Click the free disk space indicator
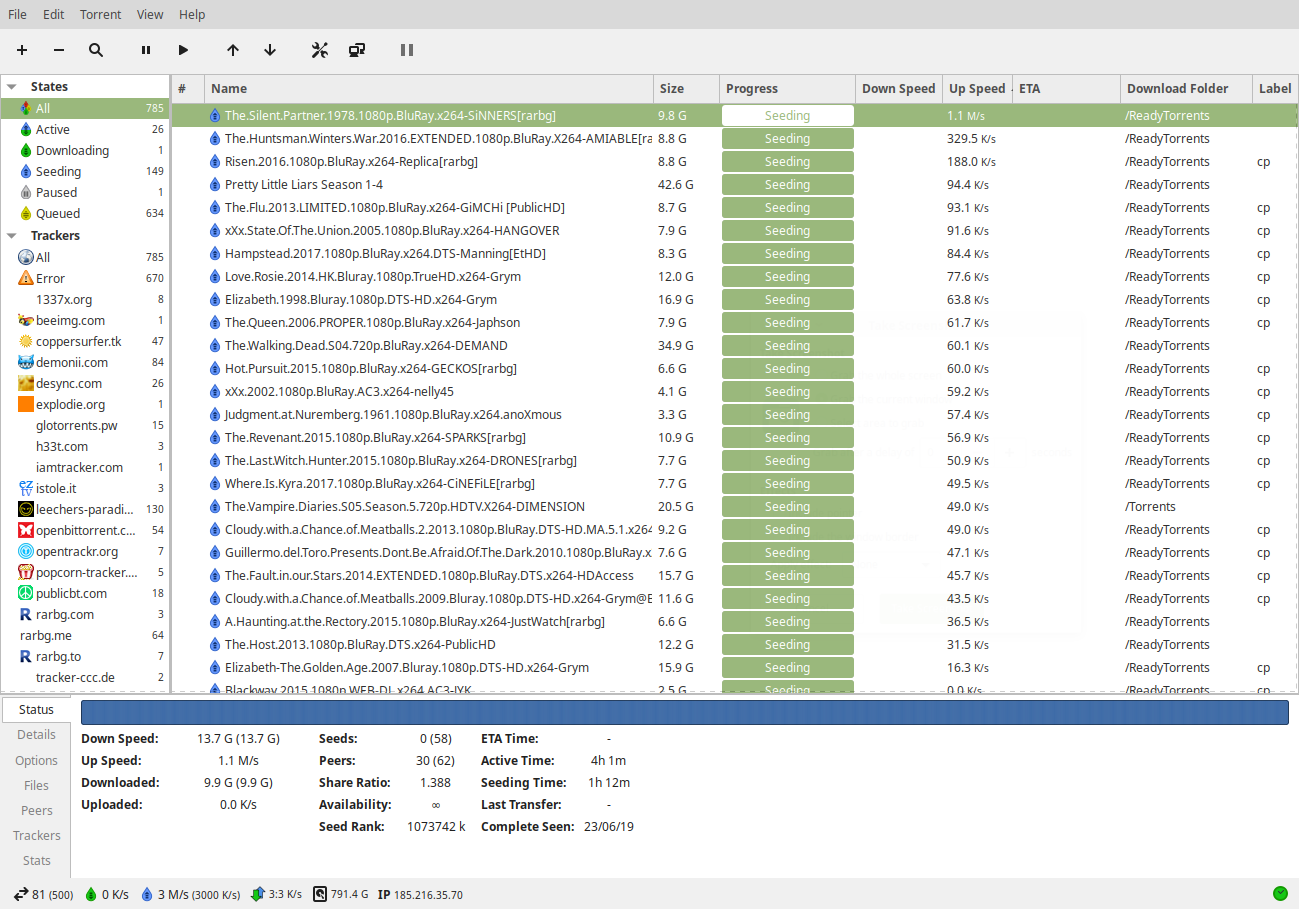The width and height of the screenshot is (1299, 909). pyautogui.click(x=341, y=894)
